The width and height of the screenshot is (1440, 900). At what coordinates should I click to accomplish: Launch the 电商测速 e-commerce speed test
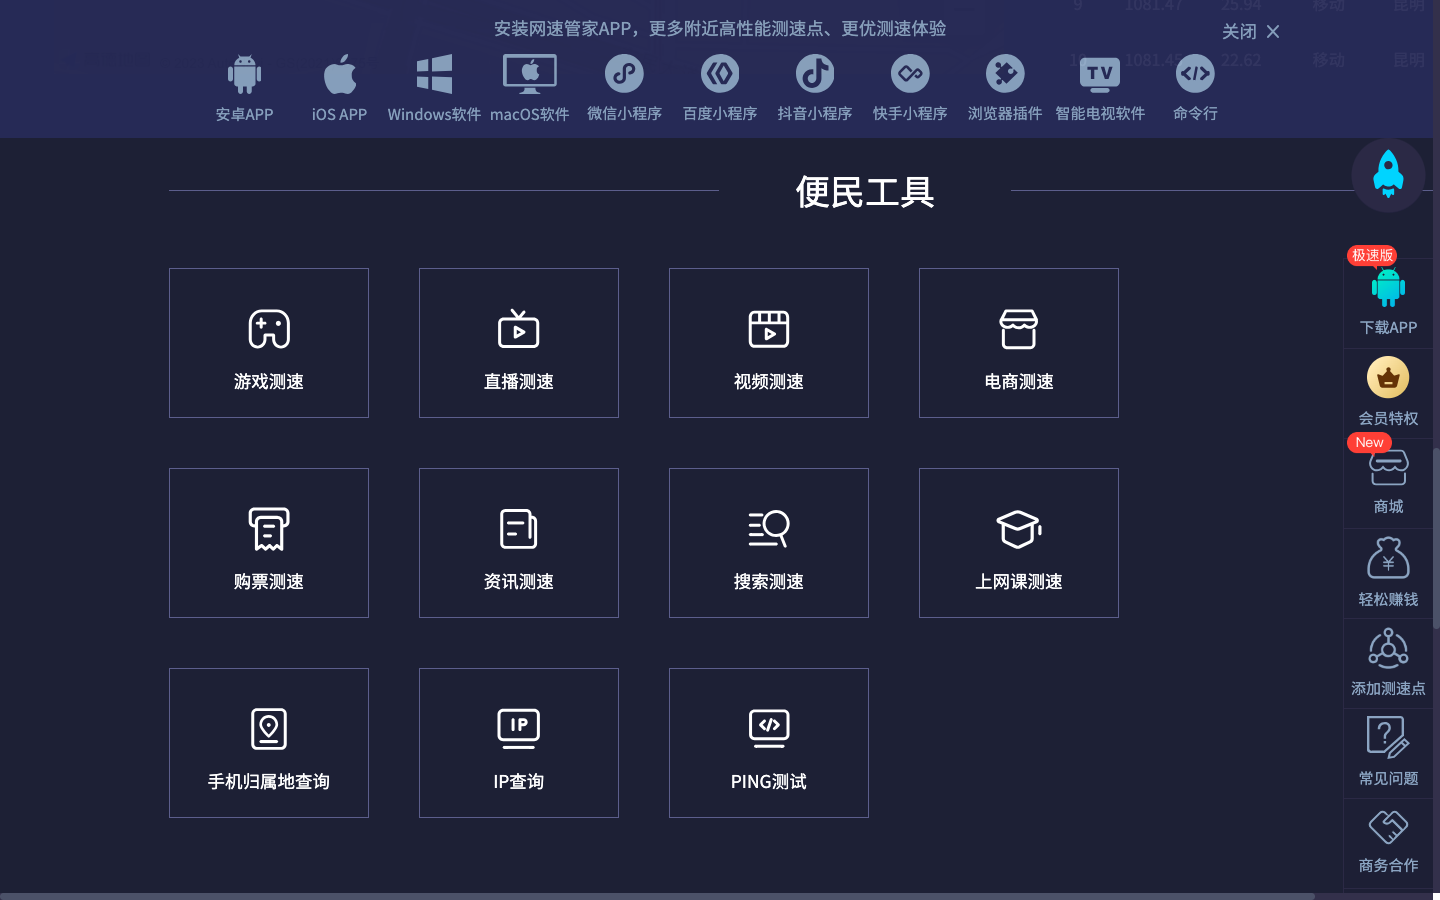1018,343
